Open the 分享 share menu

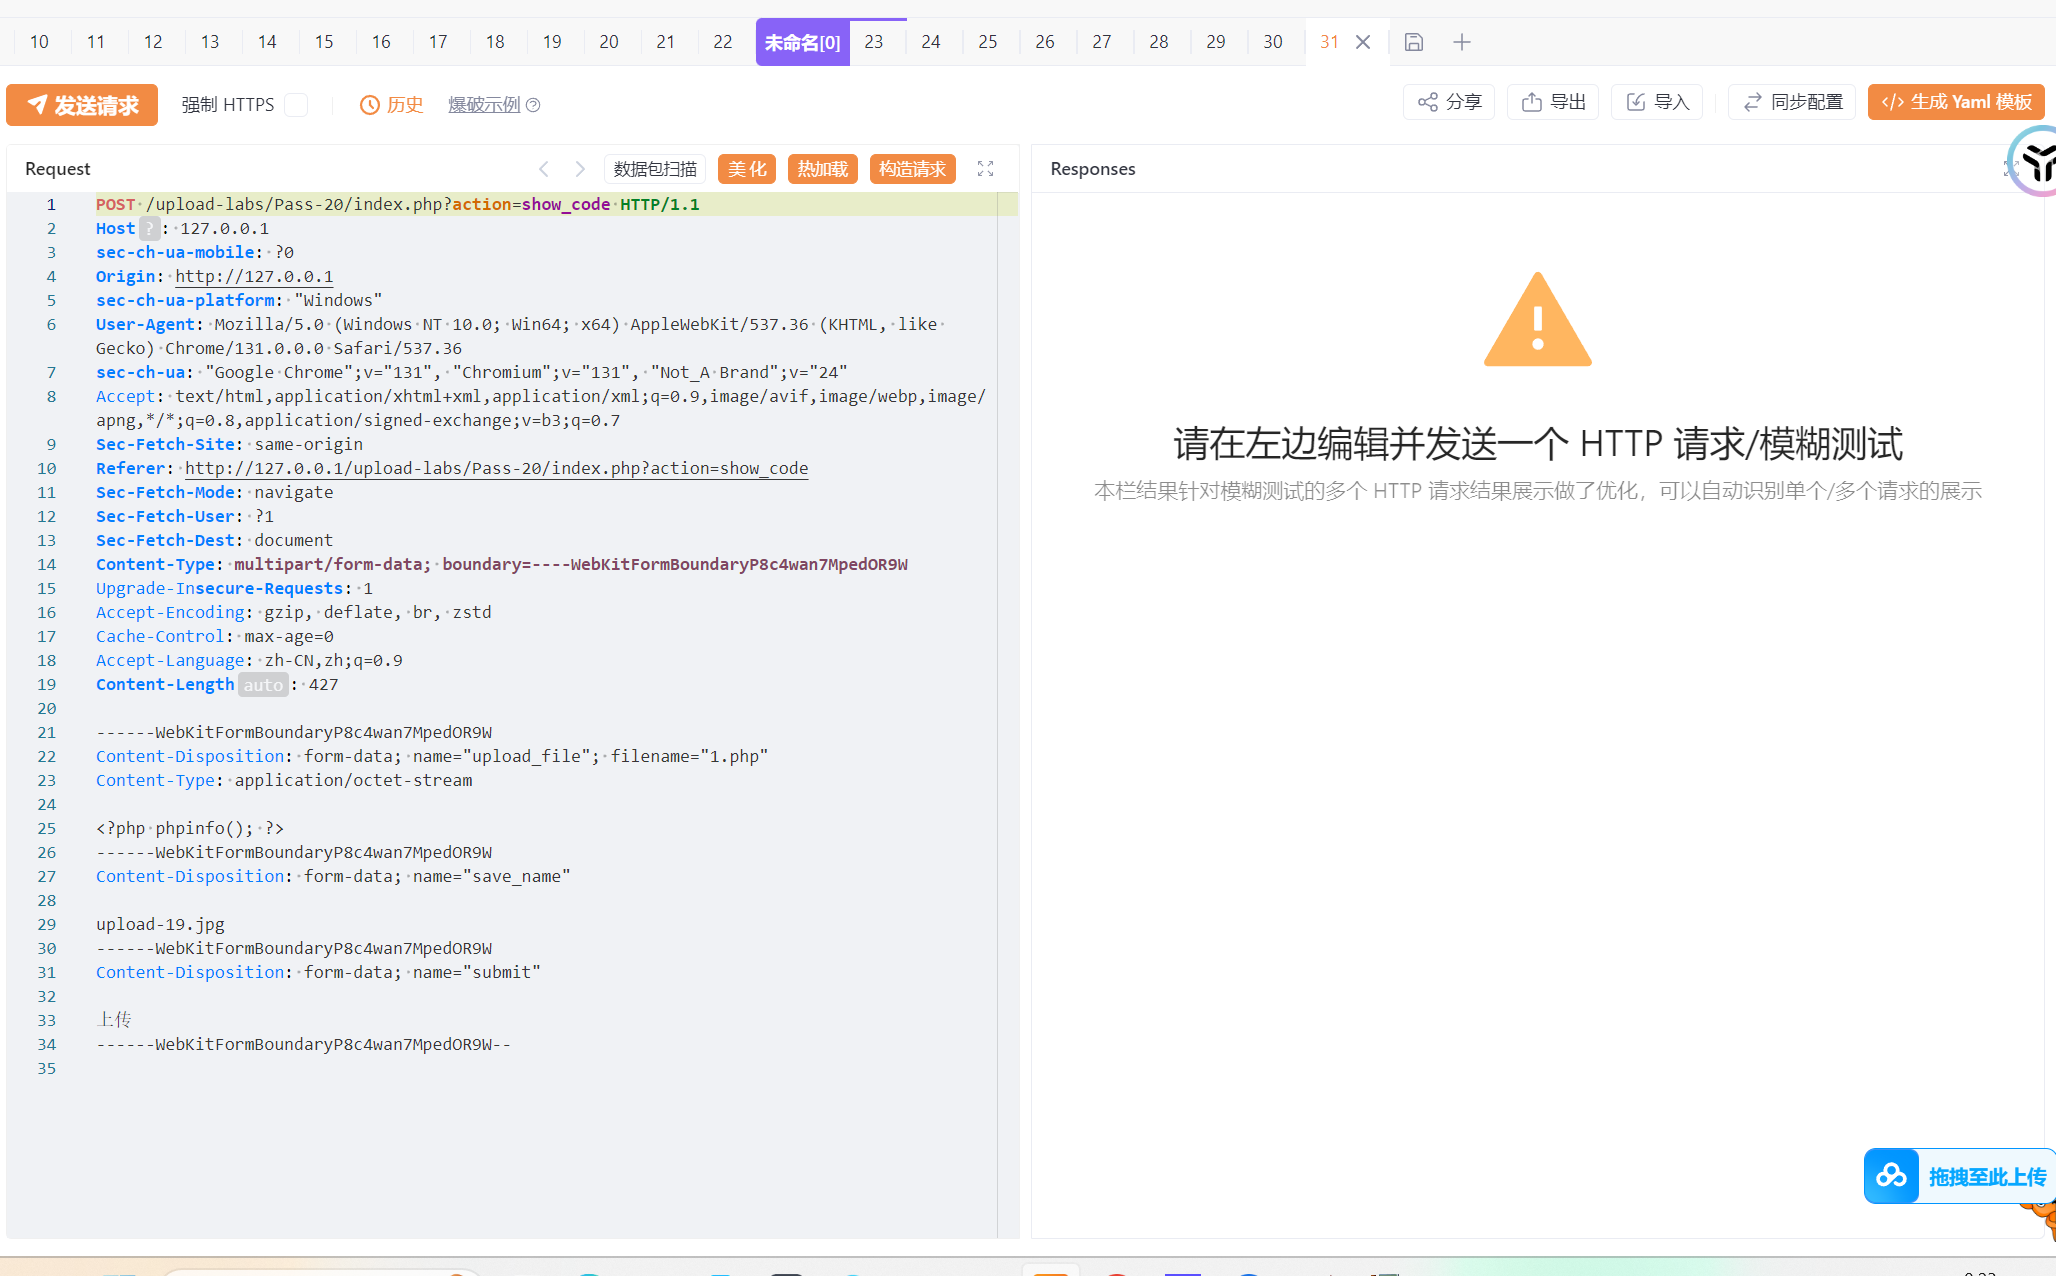tap(1449, 102)
